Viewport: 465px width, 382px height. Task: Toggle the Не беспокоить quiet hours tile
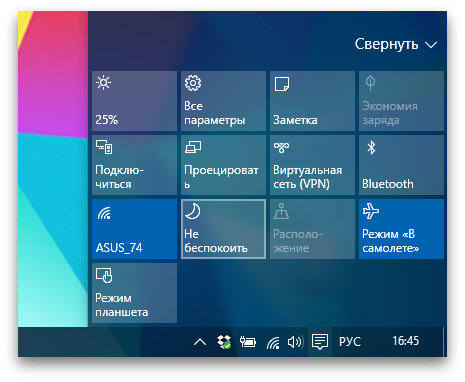pos(223,229)
